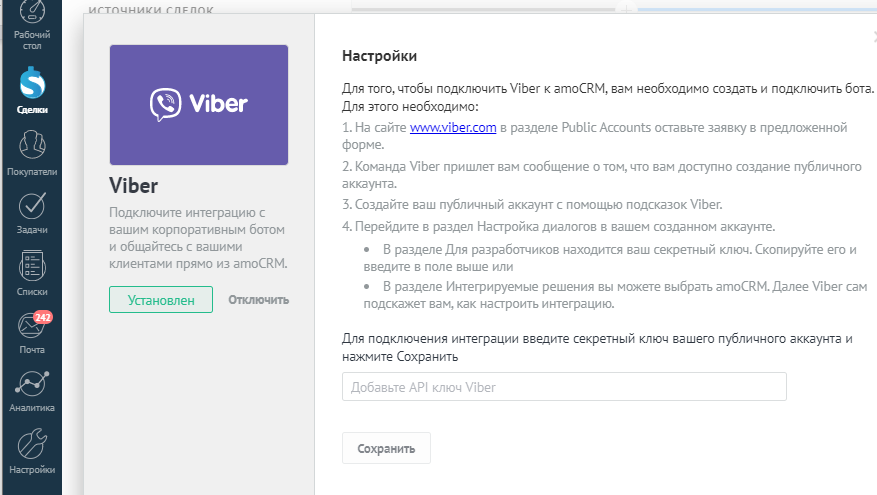
Task: Open the Рабочий стол dashboard icon
Action: [32, 25]
